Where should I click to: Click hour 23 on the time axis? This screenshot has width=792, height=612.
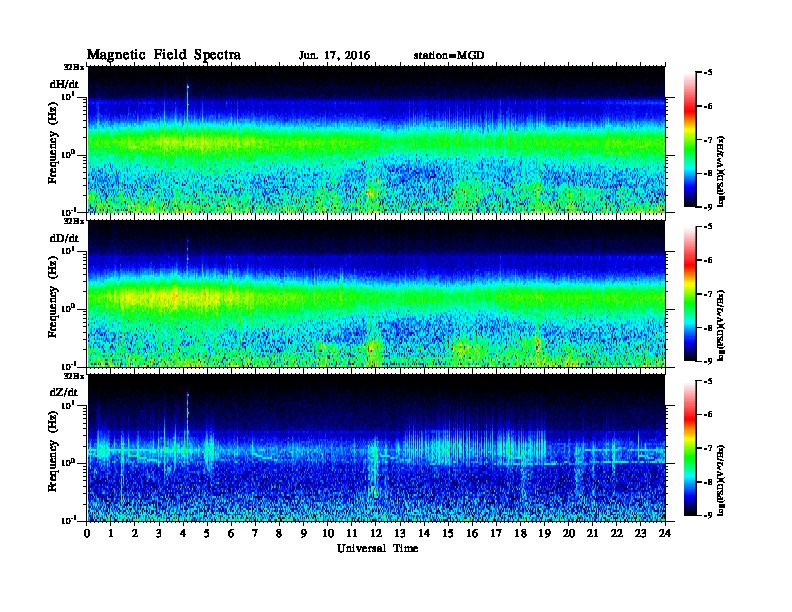(640, 534)
